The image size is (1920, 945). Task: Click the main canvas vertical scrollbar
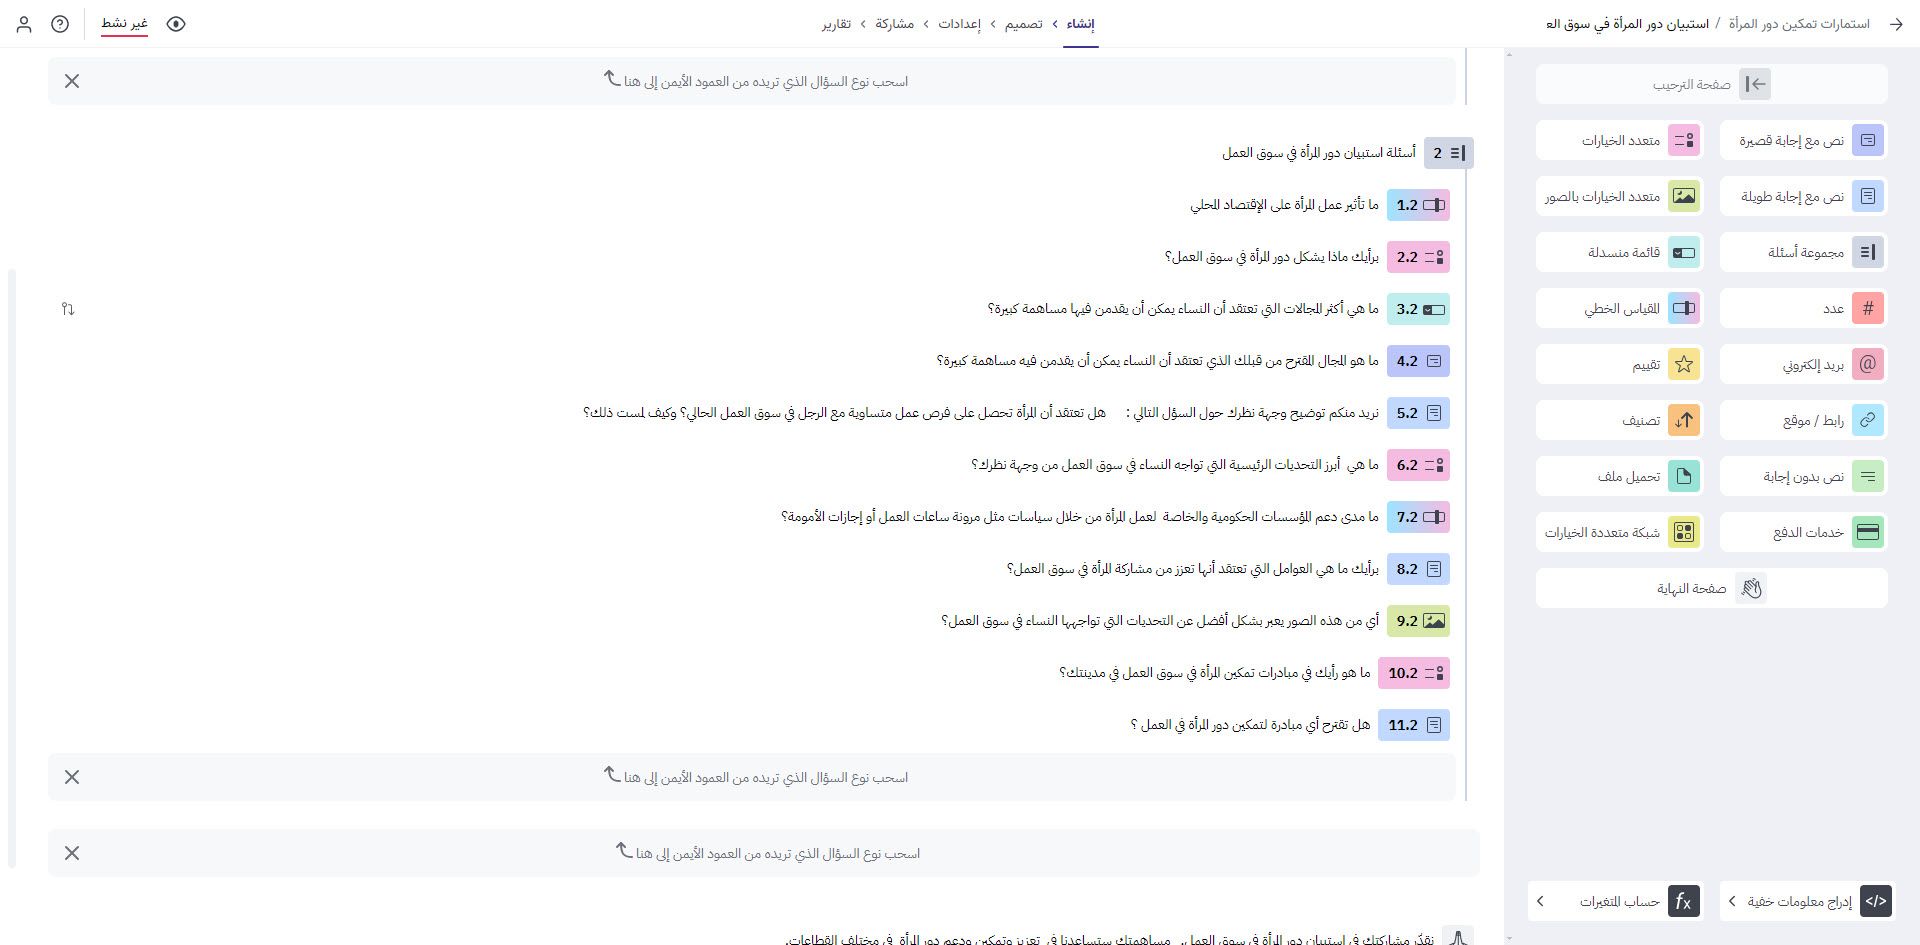tap(12, 568)
